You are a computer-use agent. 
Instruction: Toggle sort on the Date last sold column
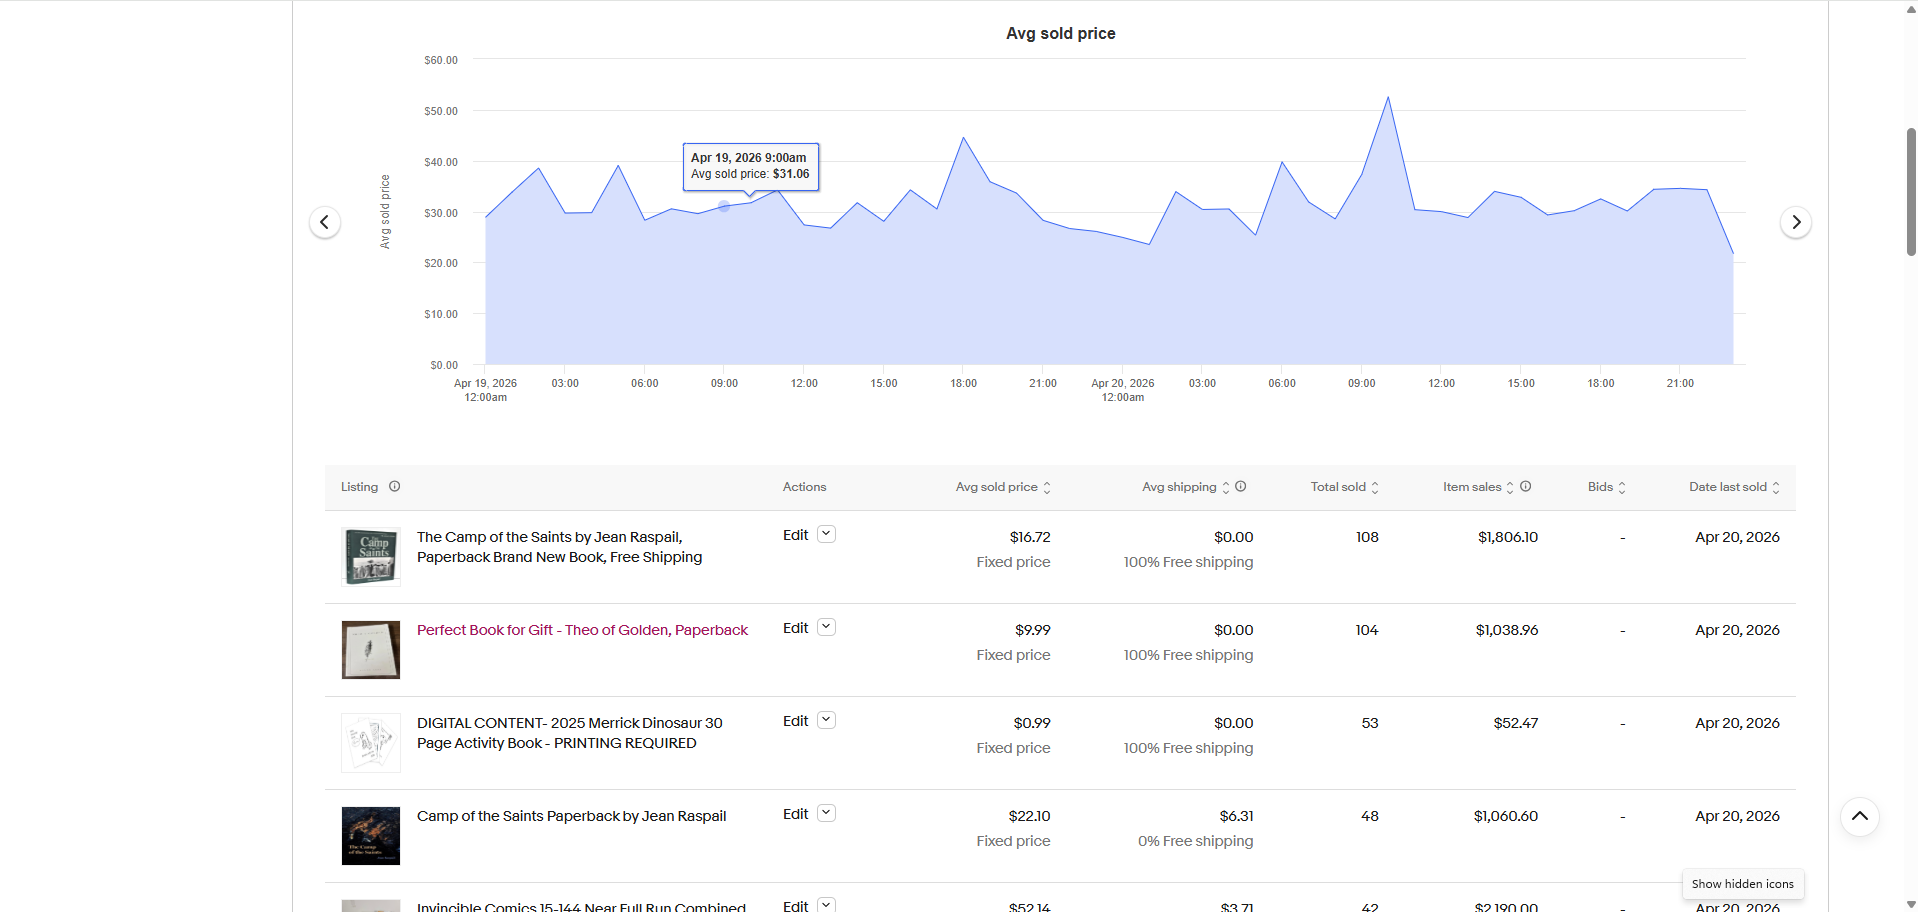point(1776,487)
